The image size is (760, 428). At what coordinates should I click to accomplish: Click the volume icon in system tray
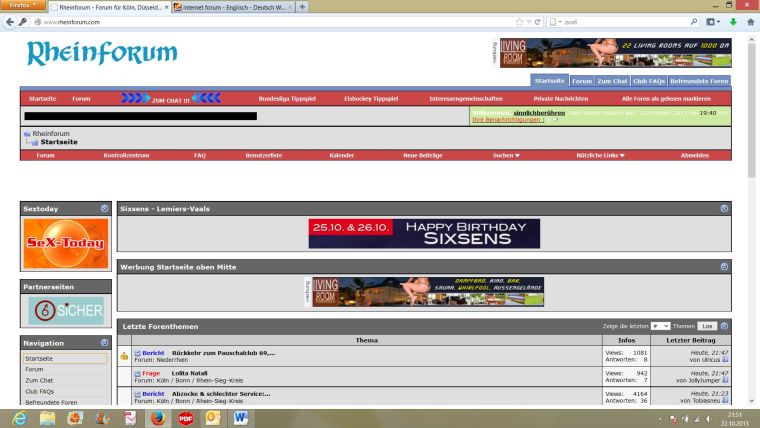pyautogui.click(x=708, y=419)
